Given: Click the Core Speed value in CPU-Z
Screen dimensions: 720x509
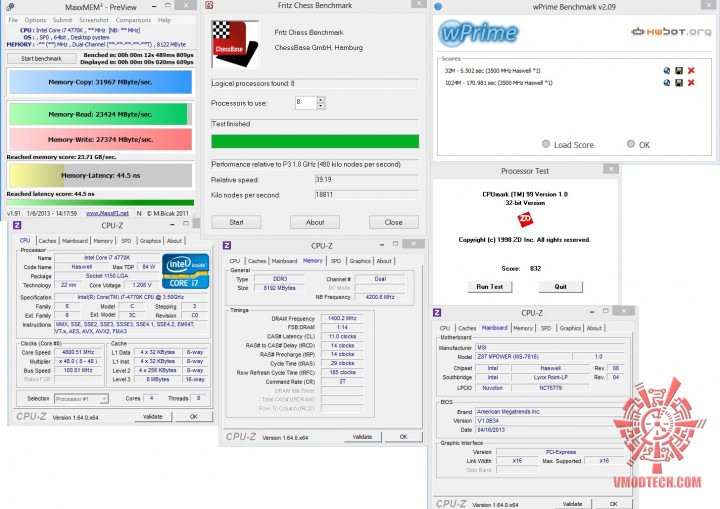Looking at the screenshot, I should (78, 352).
